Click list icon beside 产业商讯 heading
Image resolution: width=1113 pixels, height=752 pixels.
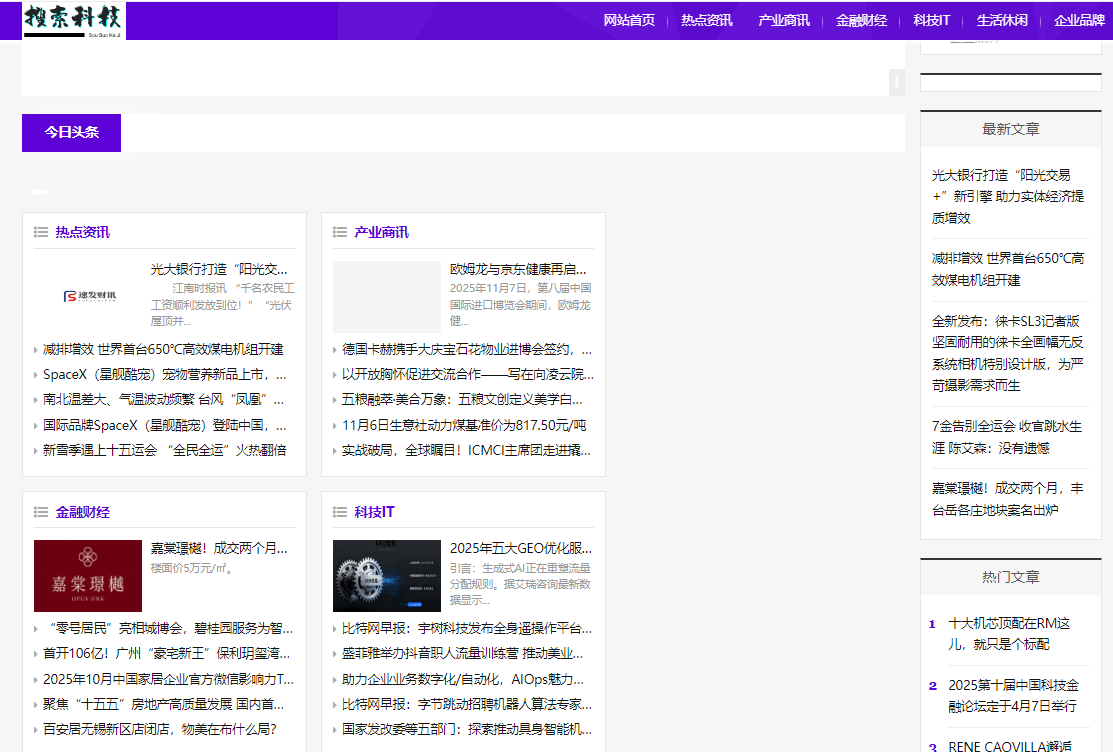(340, 232)
